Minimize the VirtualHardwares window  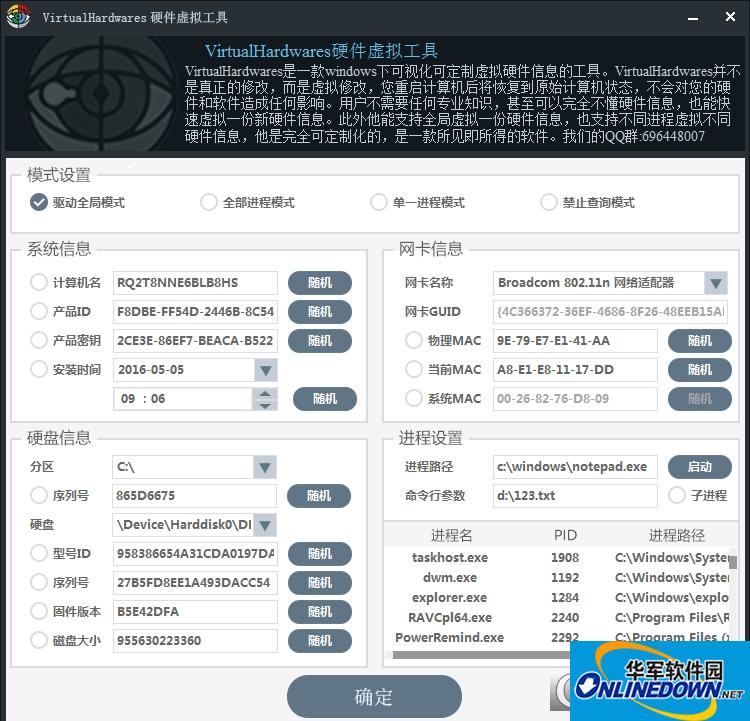pos(693,19)
